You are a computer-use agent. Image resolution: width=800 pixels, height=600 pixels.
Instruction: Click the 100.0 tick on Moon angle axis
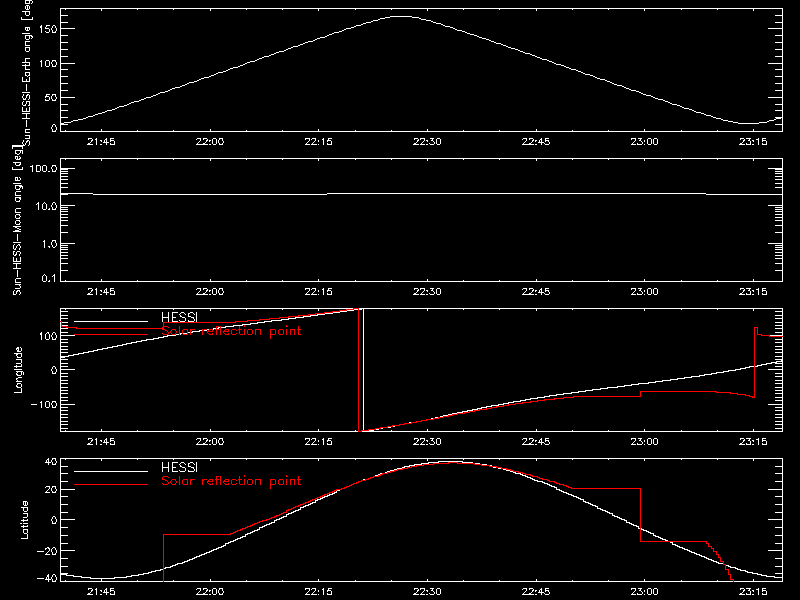(x=43, y=168)
